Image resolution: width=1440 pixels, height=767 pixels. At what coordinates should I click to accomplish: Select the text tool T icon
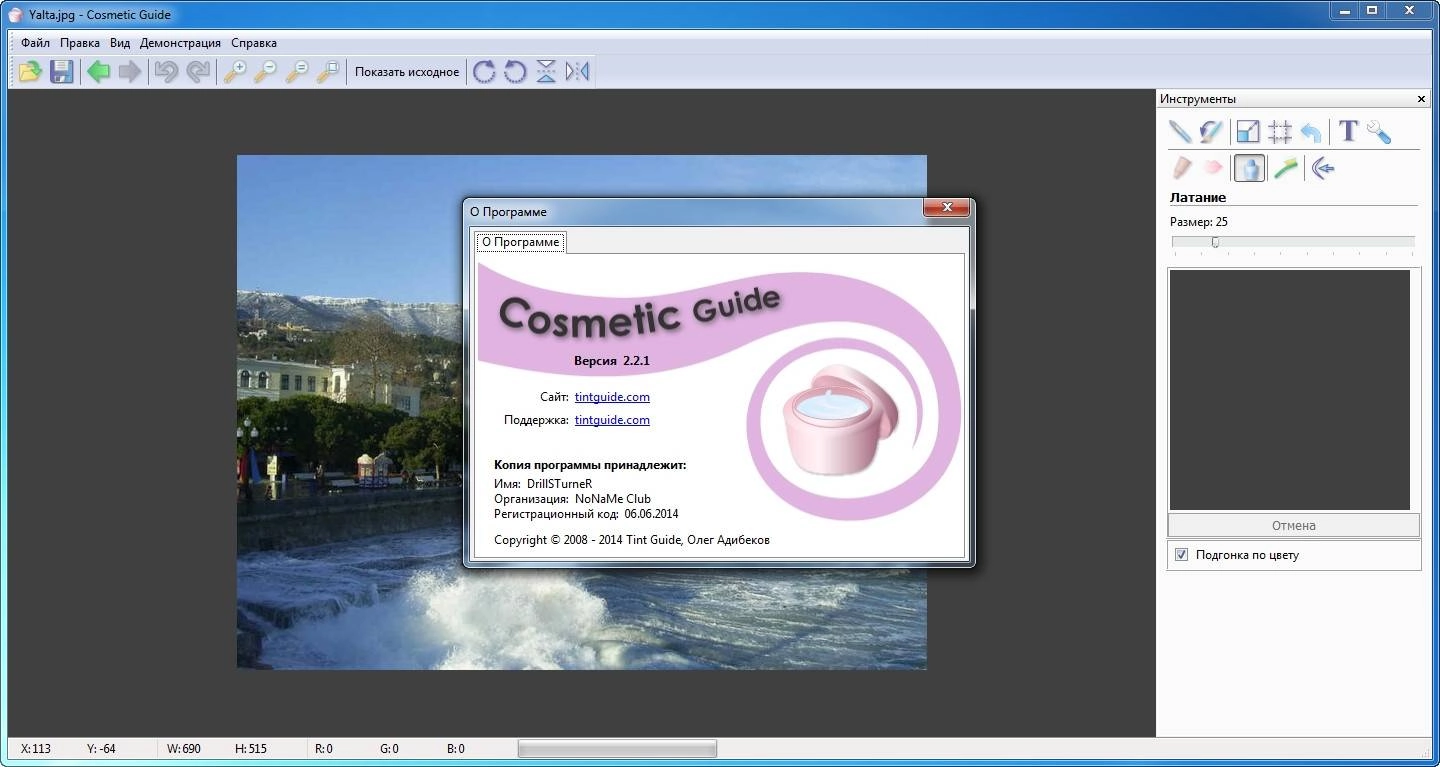(1348, 131)
